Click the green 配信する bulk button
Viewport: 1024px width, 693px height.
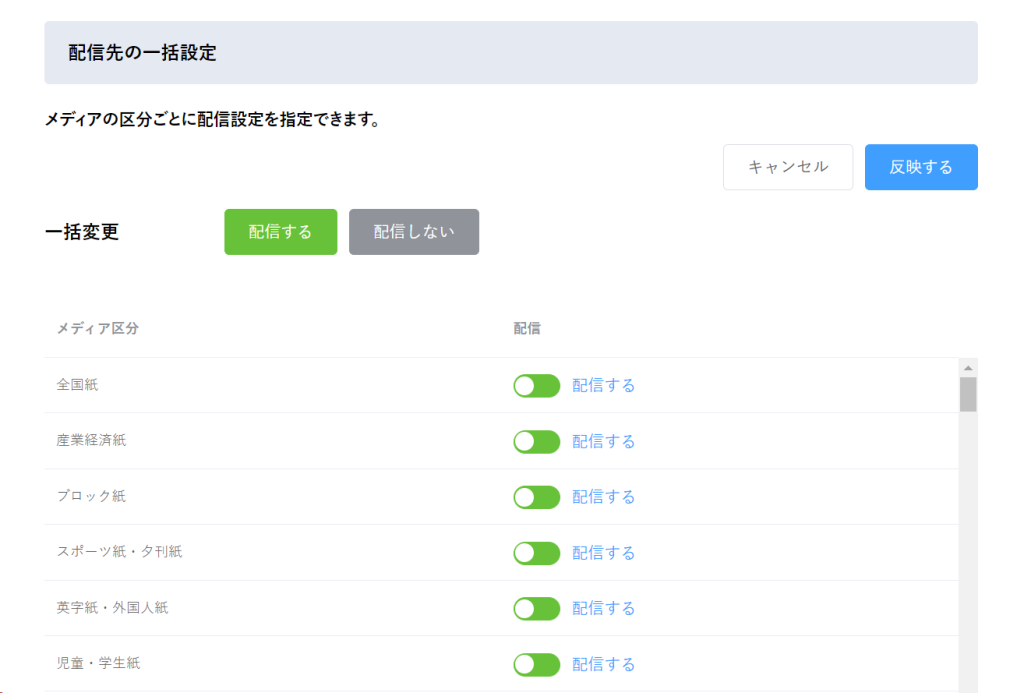point(281,232)
